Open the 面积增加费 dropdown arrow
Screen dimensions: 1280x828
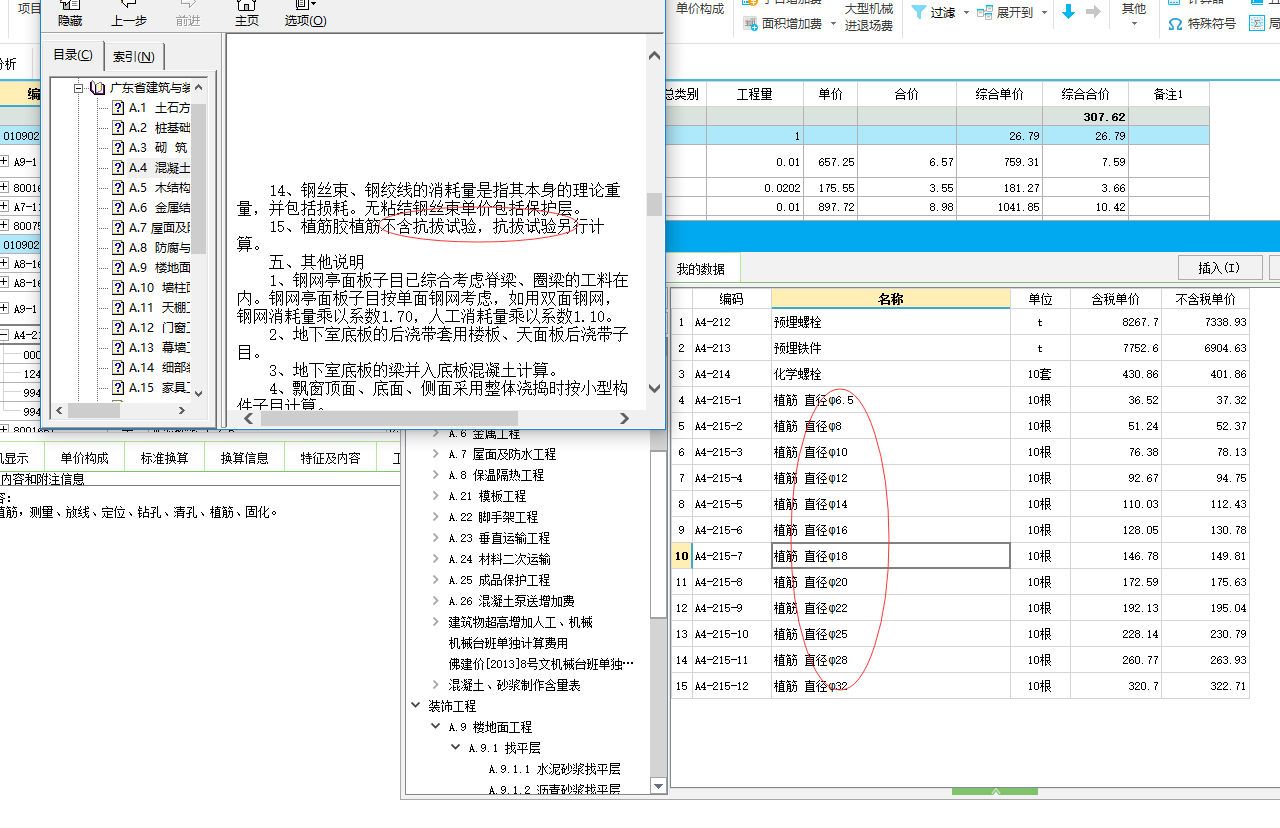[833, 24]
